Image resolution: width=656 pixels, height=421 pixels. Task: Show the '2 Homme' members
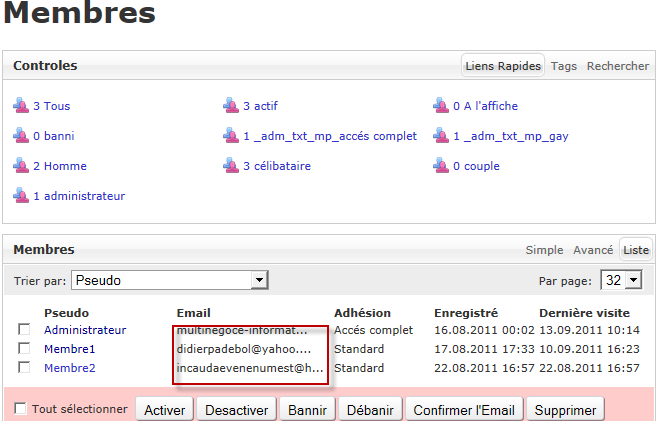(60, 166)
